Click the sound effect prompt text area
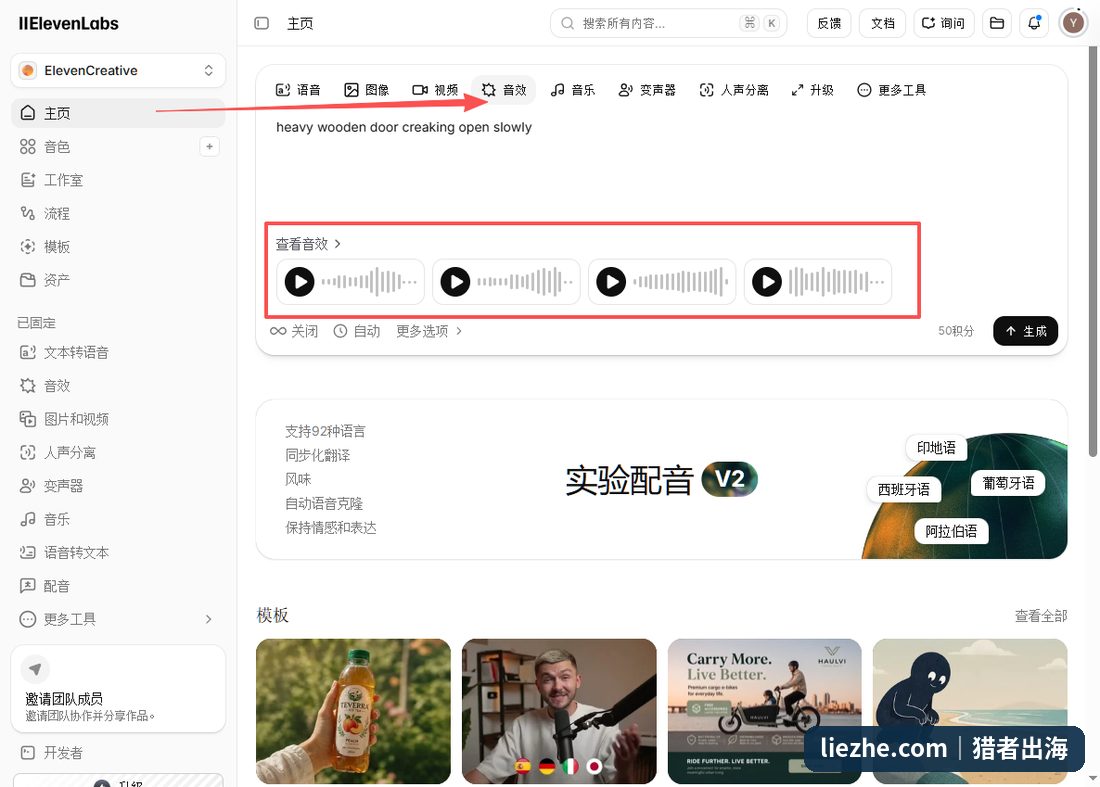This screenshot has height=787, width=1100. click(x=661, y=168)
